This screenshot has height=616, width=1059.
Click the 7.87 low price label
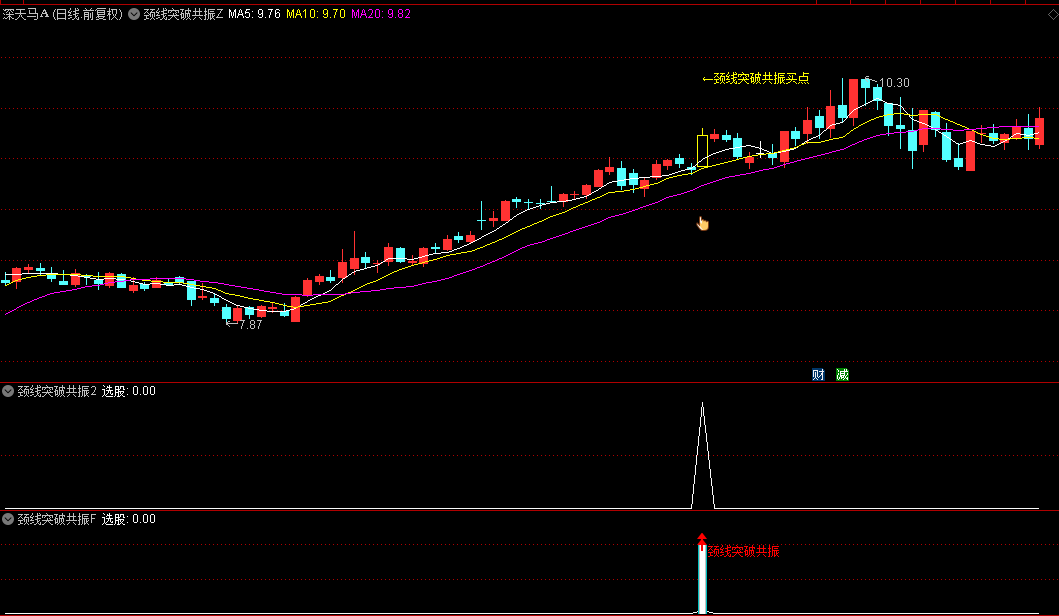pos(251,325)
